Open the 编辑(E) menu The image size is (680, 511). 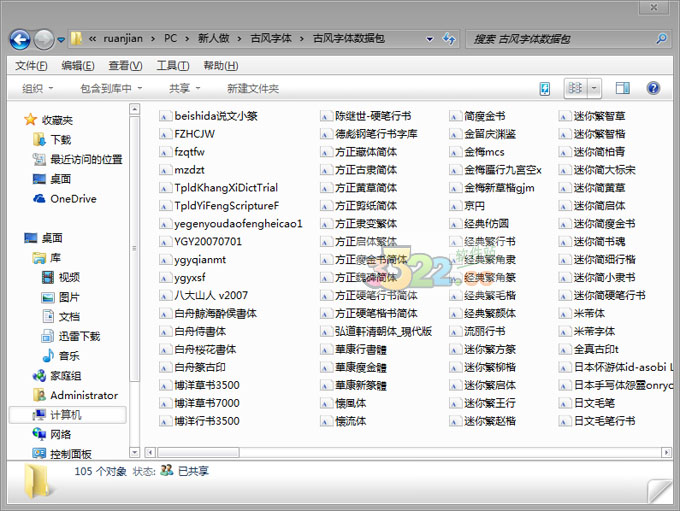click(x=78, y=66)
